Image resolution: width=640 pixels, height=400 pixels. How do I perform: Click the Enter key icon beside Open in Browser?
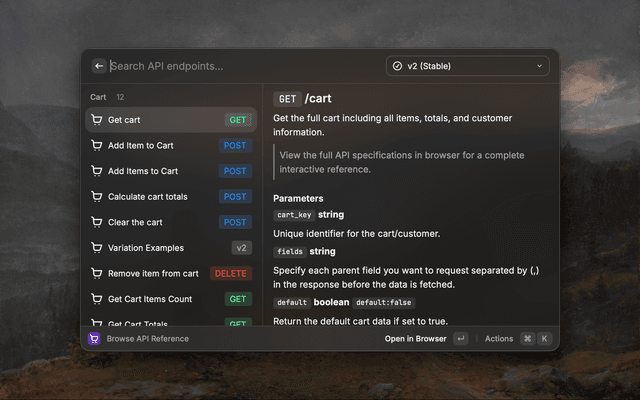tap(460, 338)
